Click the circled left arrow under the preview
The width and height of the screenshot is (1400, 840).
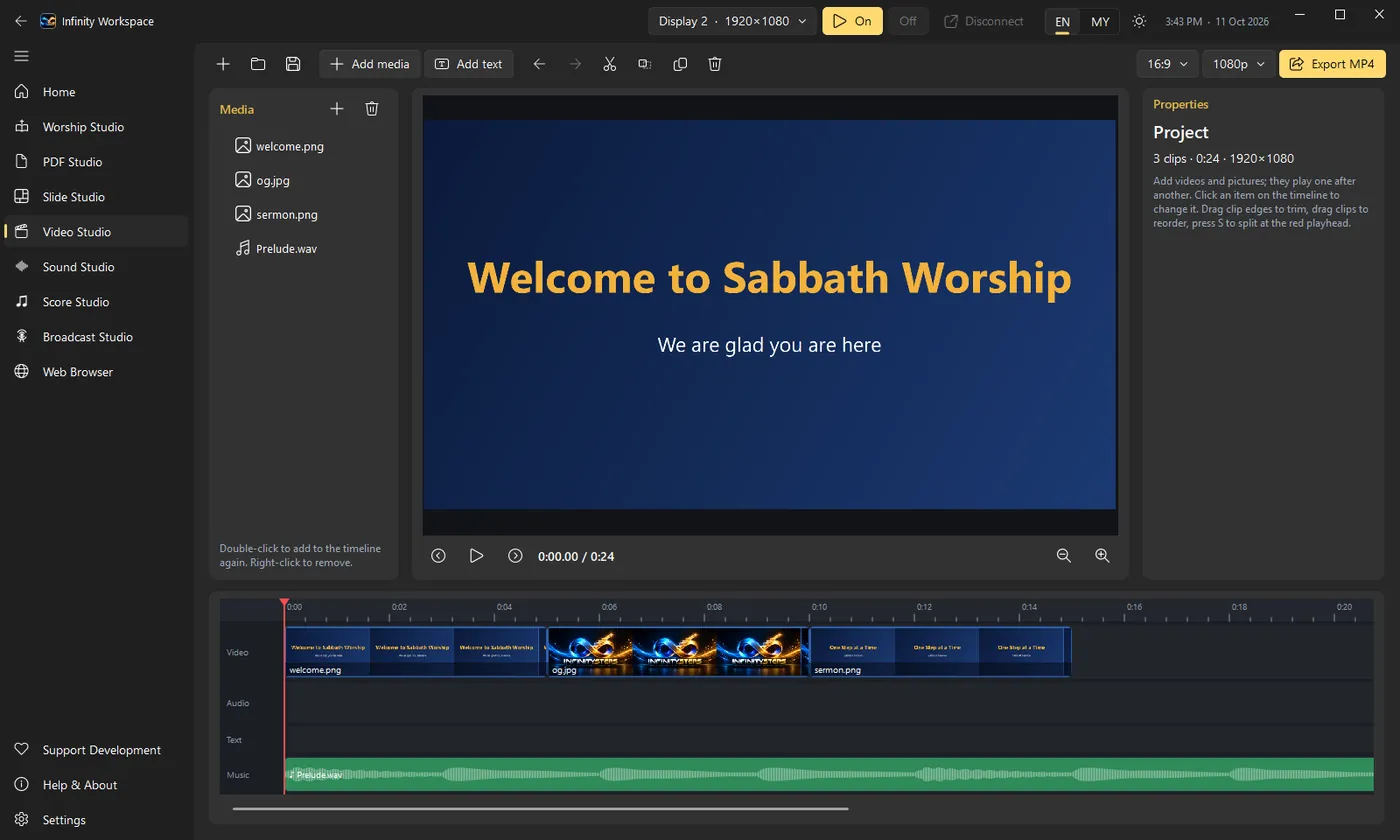tap(438, 556)
